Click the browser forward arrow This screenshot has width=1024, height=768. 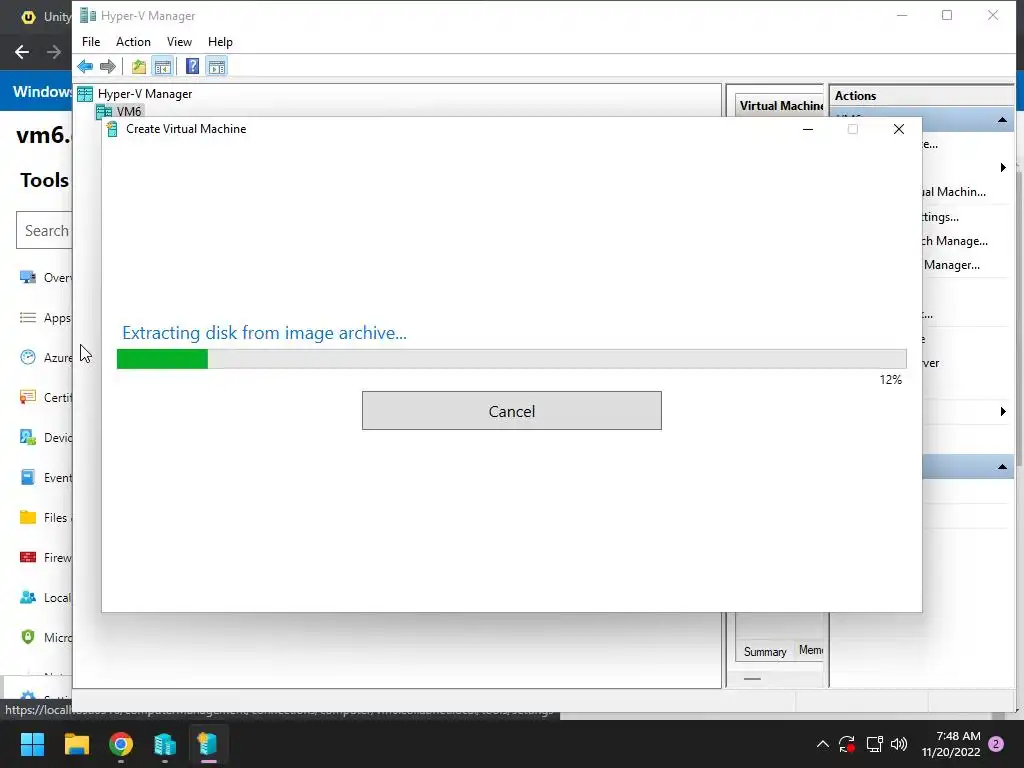[54, 52]
